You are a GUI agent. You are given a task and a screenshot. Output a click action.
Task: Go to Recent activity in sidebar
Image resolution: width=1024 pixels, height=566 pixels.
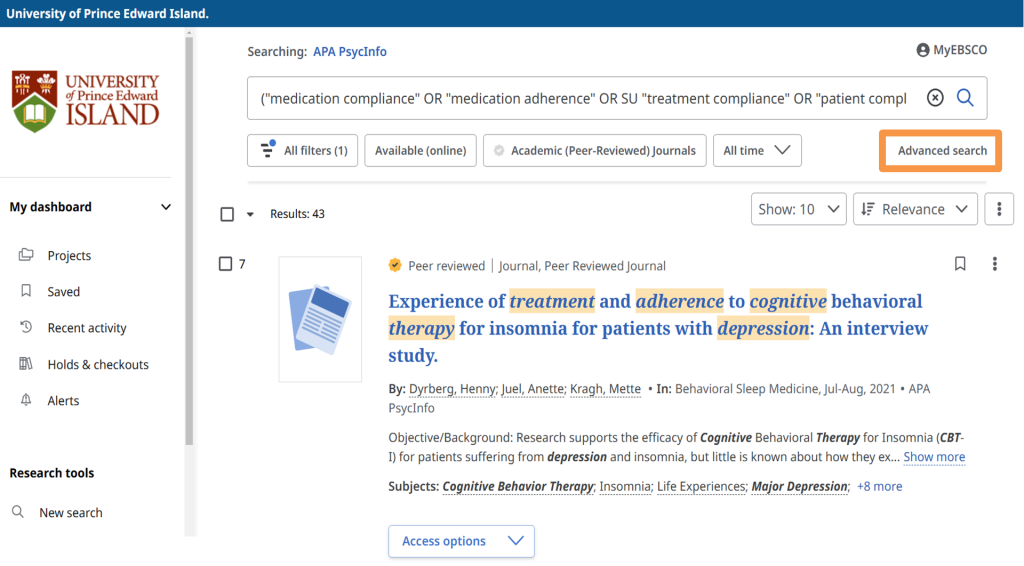click(x=86, y=328)
